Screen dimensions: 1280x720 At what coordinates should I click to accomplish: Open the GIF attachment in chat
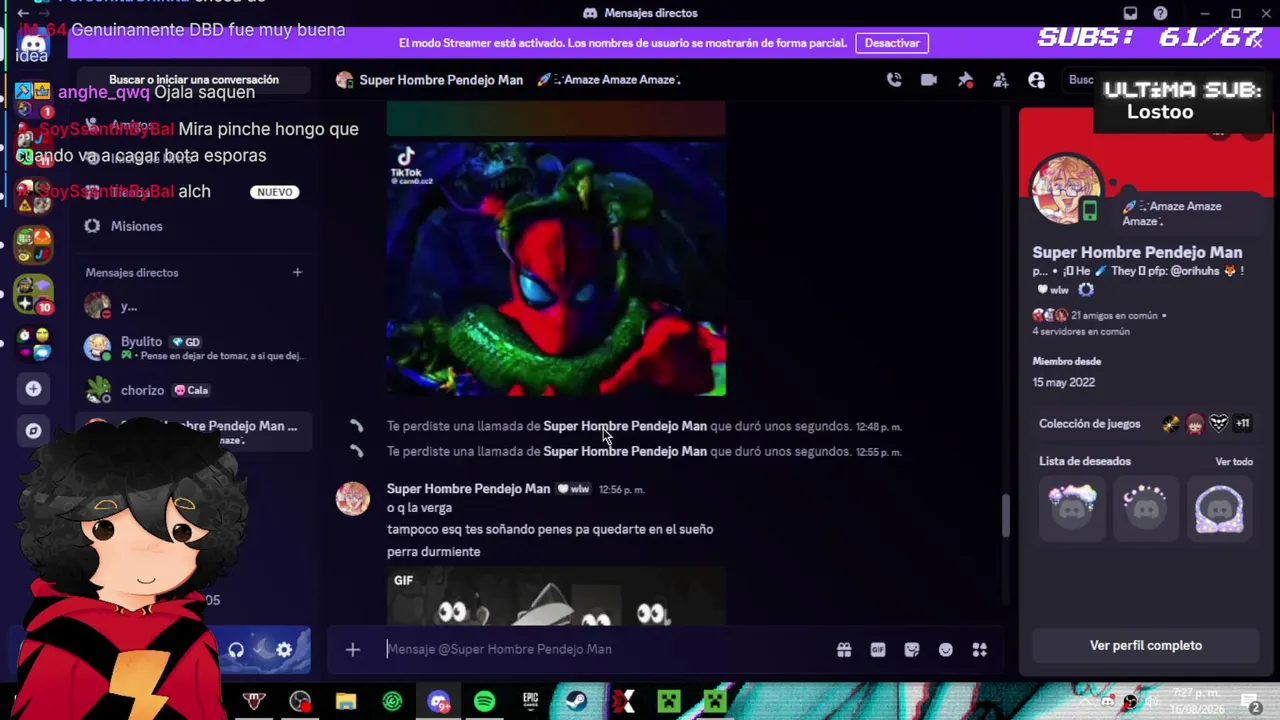(556, 597)
